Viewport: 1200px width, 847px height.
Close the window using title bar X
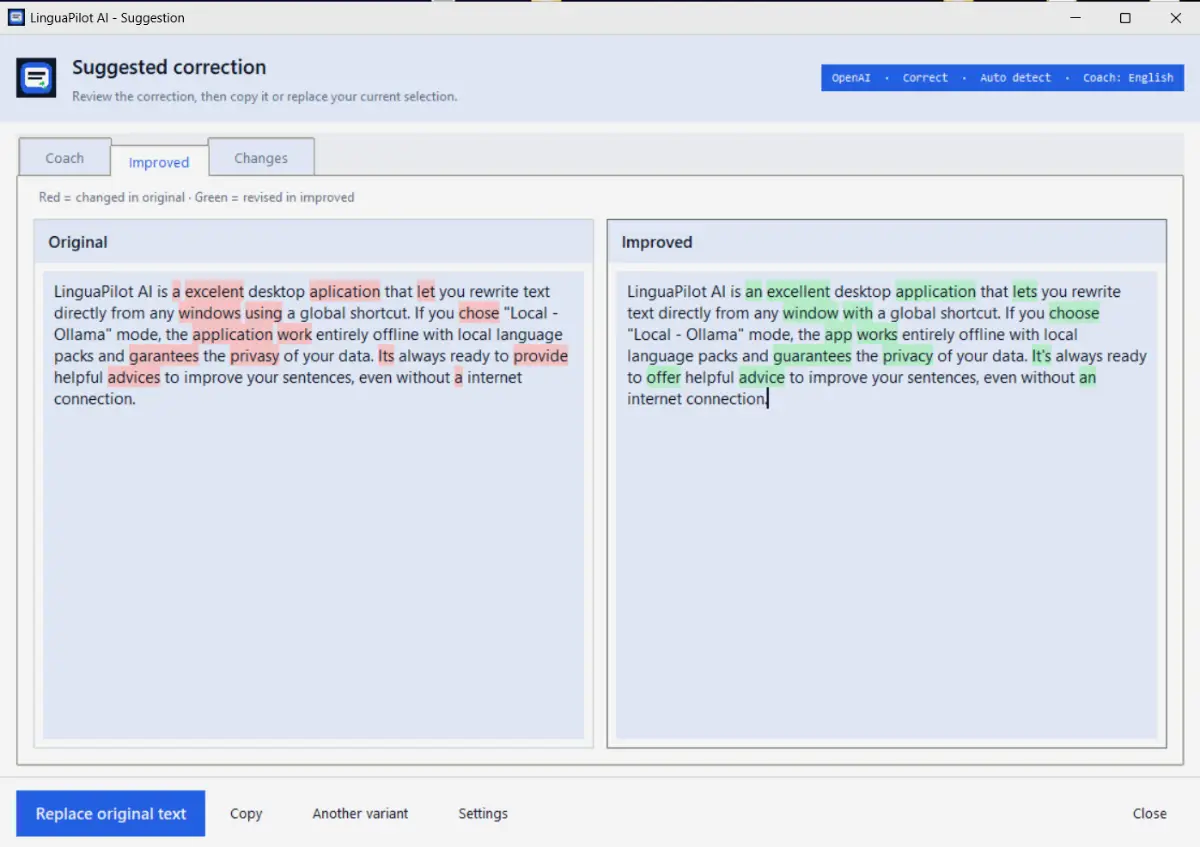click(x=1176, y=17)
